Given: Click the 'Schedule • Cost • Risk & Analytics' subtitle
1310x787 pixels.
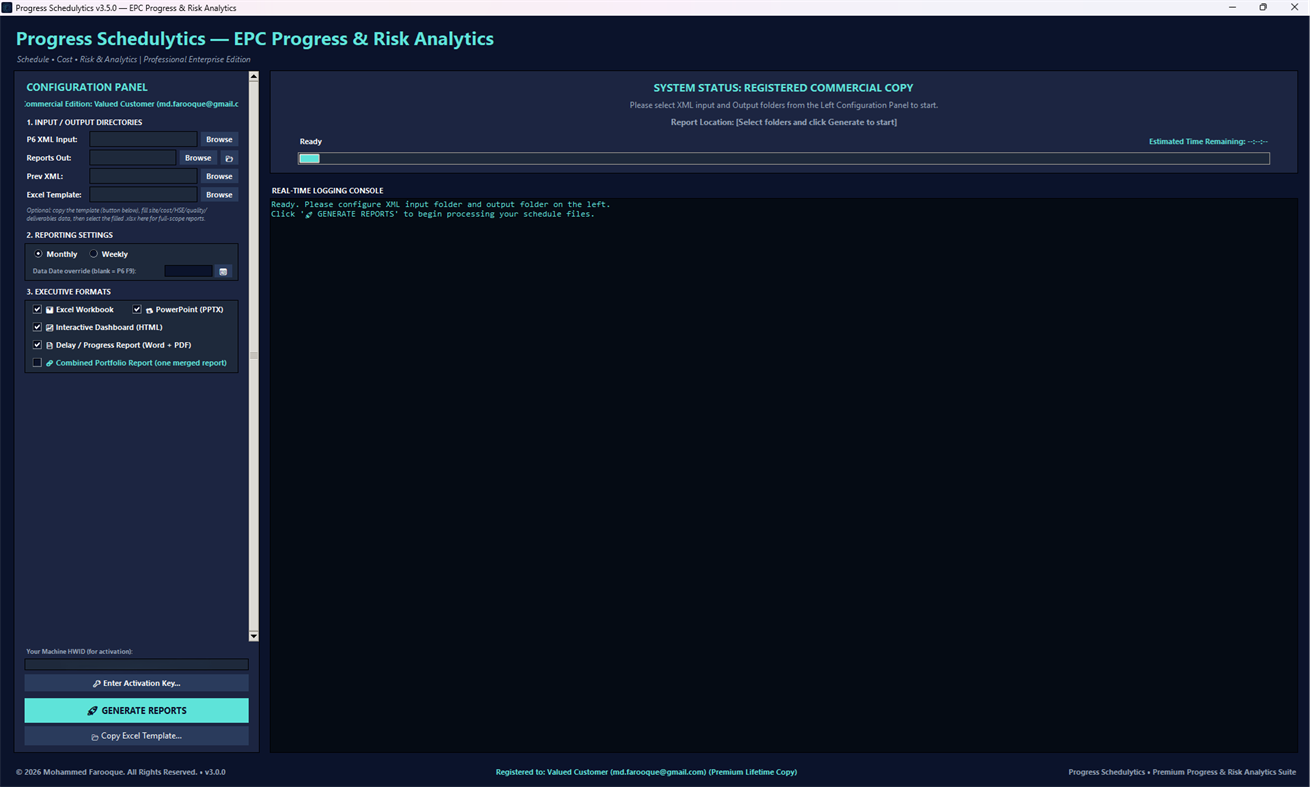Looking at the screenshot, I should pos(134,59).
